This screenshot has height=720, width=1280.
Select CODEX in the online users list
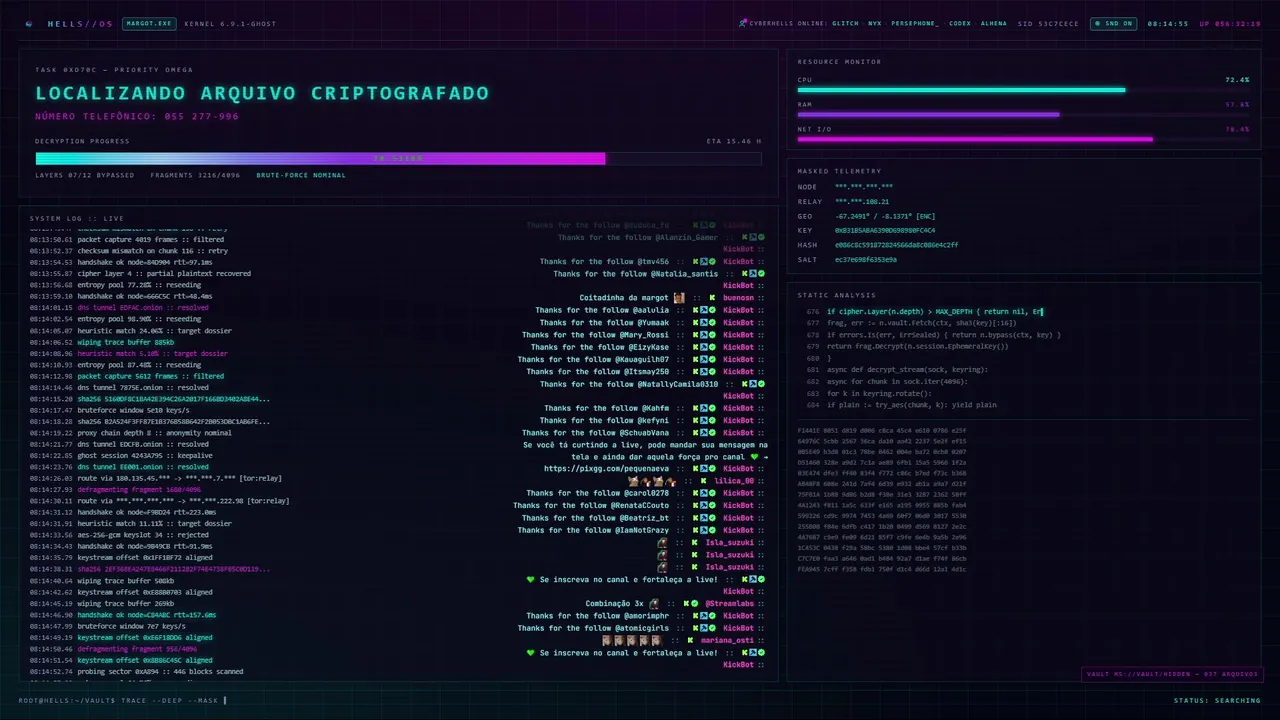click(960, 23)
